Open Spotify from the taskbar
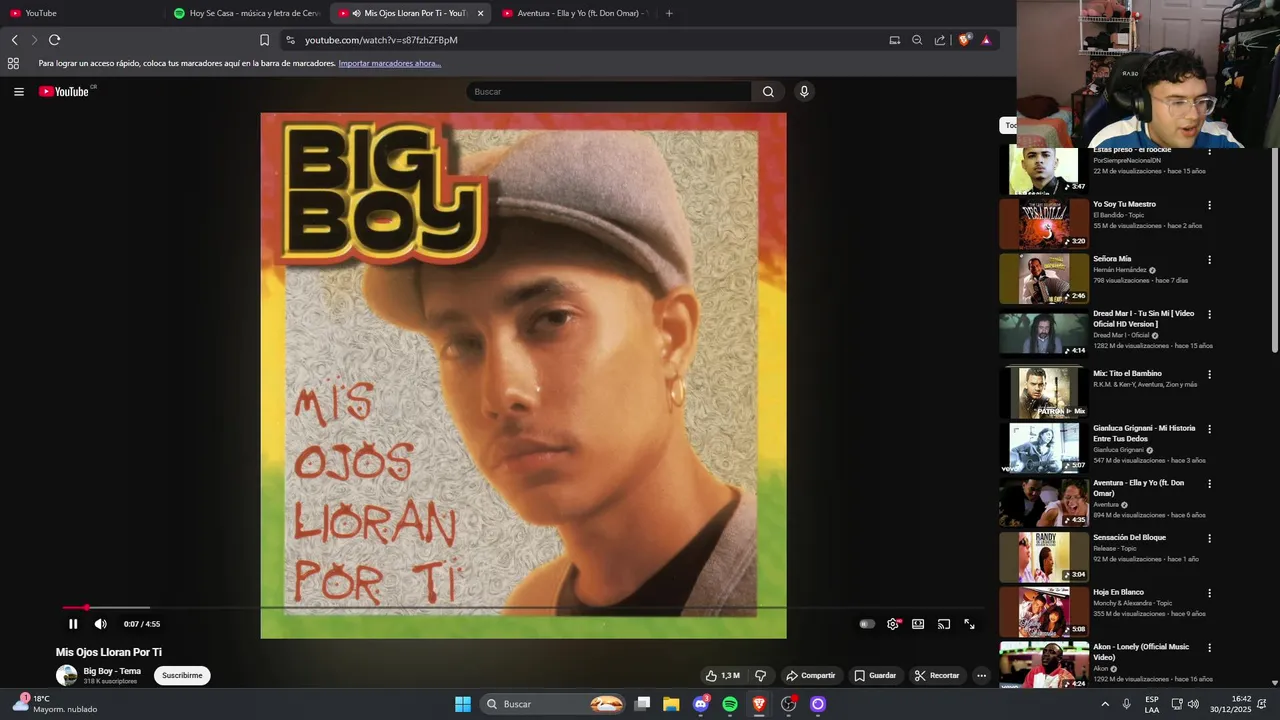The image size is (1280, 720). point(730,704)
